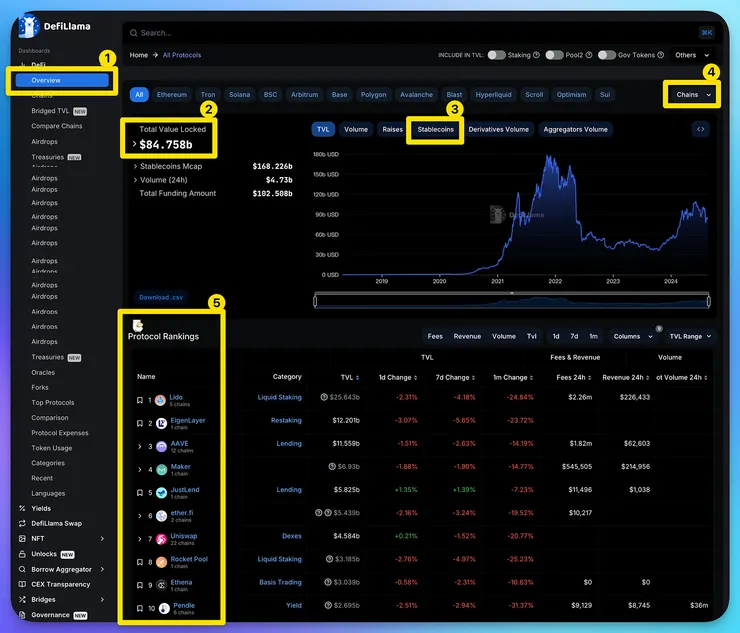740x633 pixels.
Task: Open Overview in the sidebar
Action: coord(62,80)
